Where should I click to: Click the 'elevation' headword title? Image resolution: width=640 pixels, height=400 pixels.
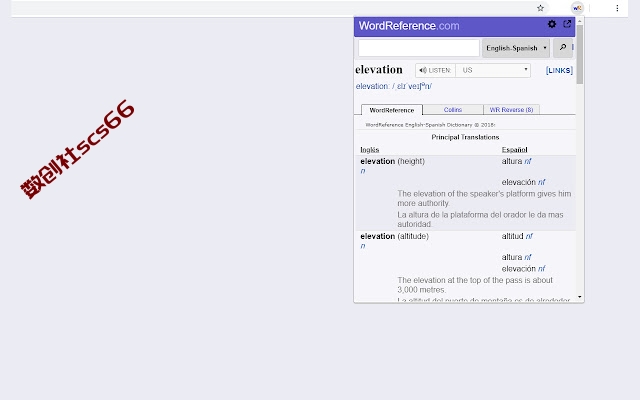point(379,70)
